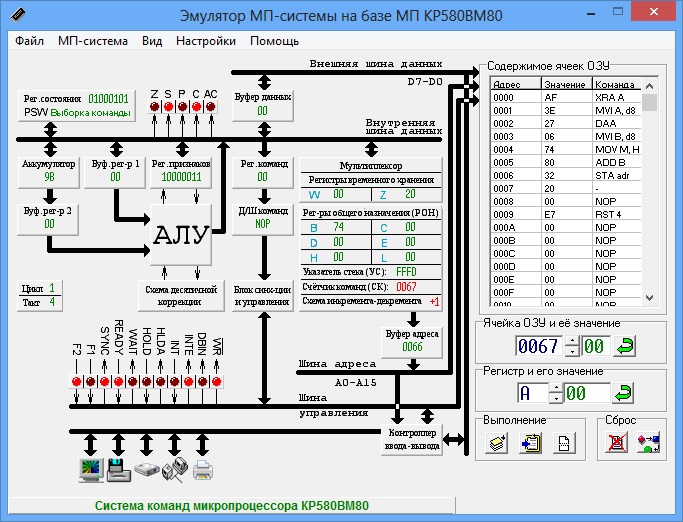Open the network terminals device icon
Screen dimensions: 683x522
pyautogui.click(x=175, y=470)
